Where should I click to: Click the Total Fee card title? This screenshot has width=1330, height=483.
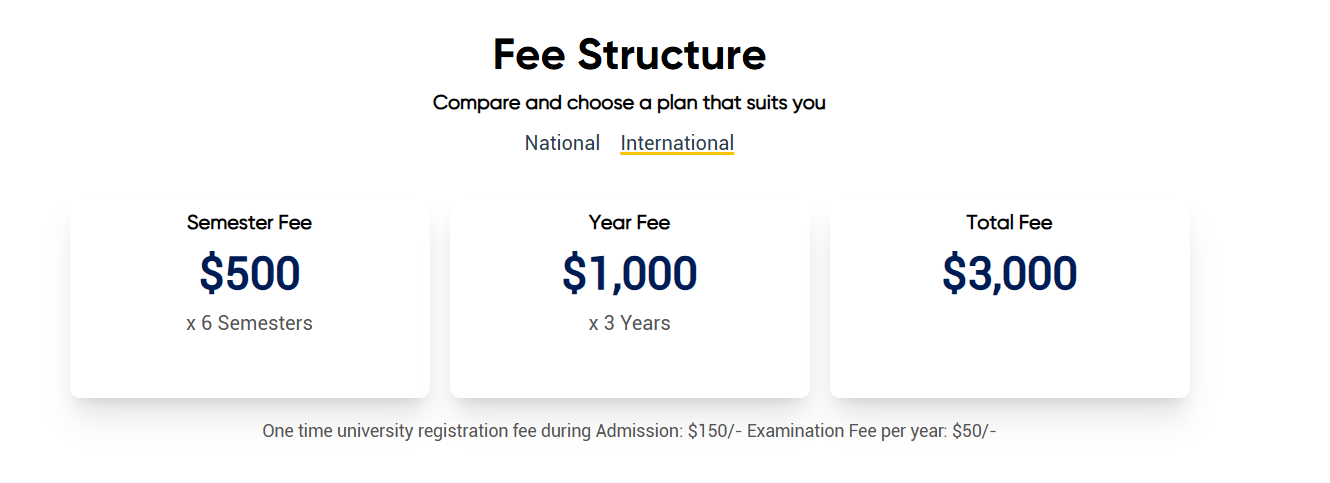click(1009, 223)
